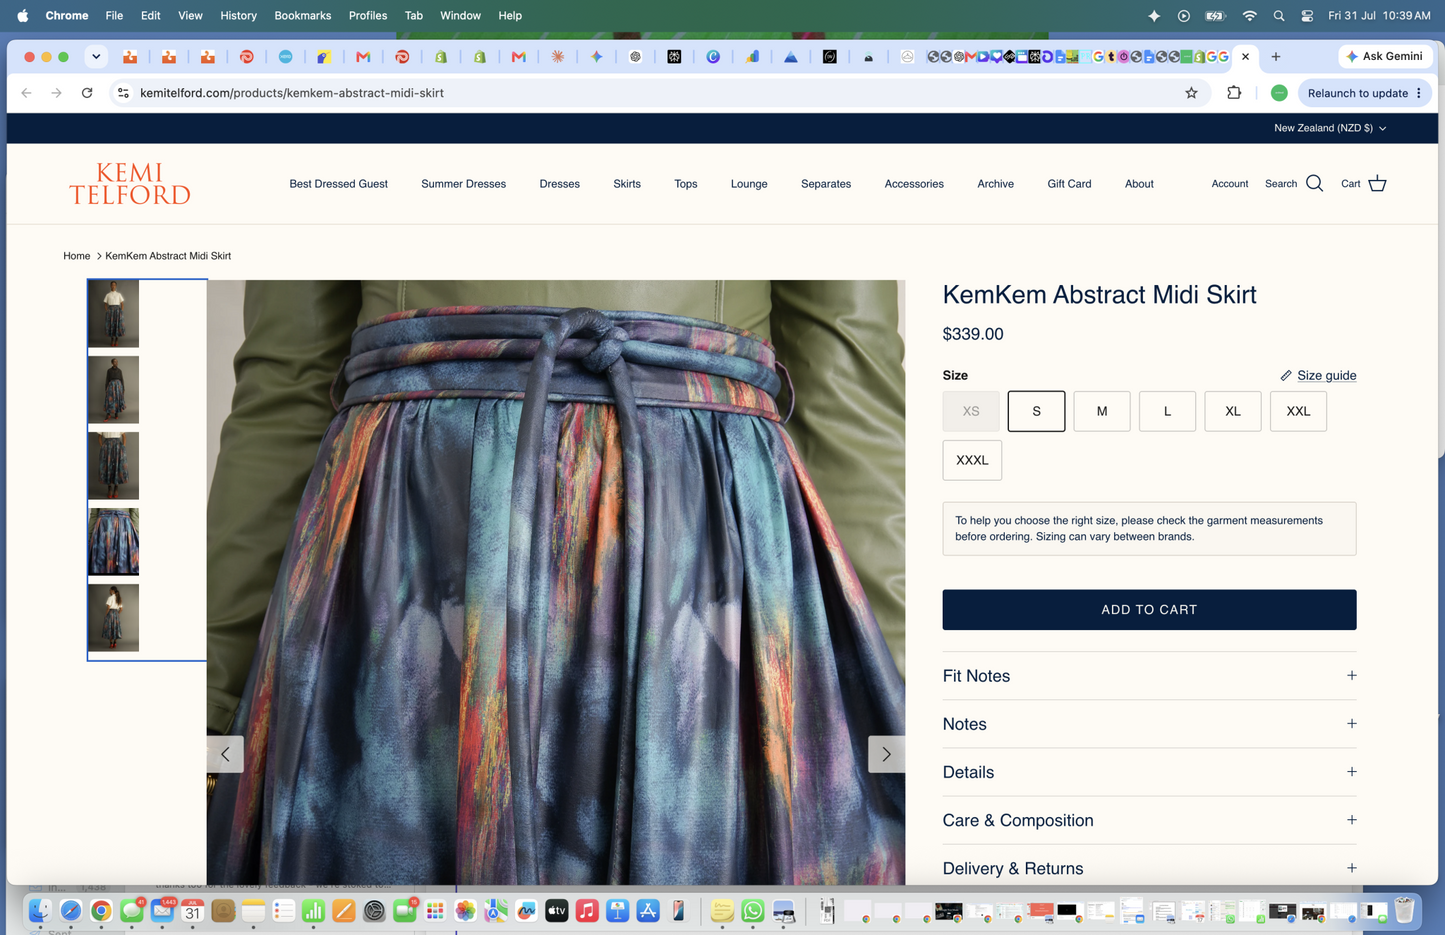Click the site information icon in address bar
This screenshot has width=1445, height=935.
(123, 93)
